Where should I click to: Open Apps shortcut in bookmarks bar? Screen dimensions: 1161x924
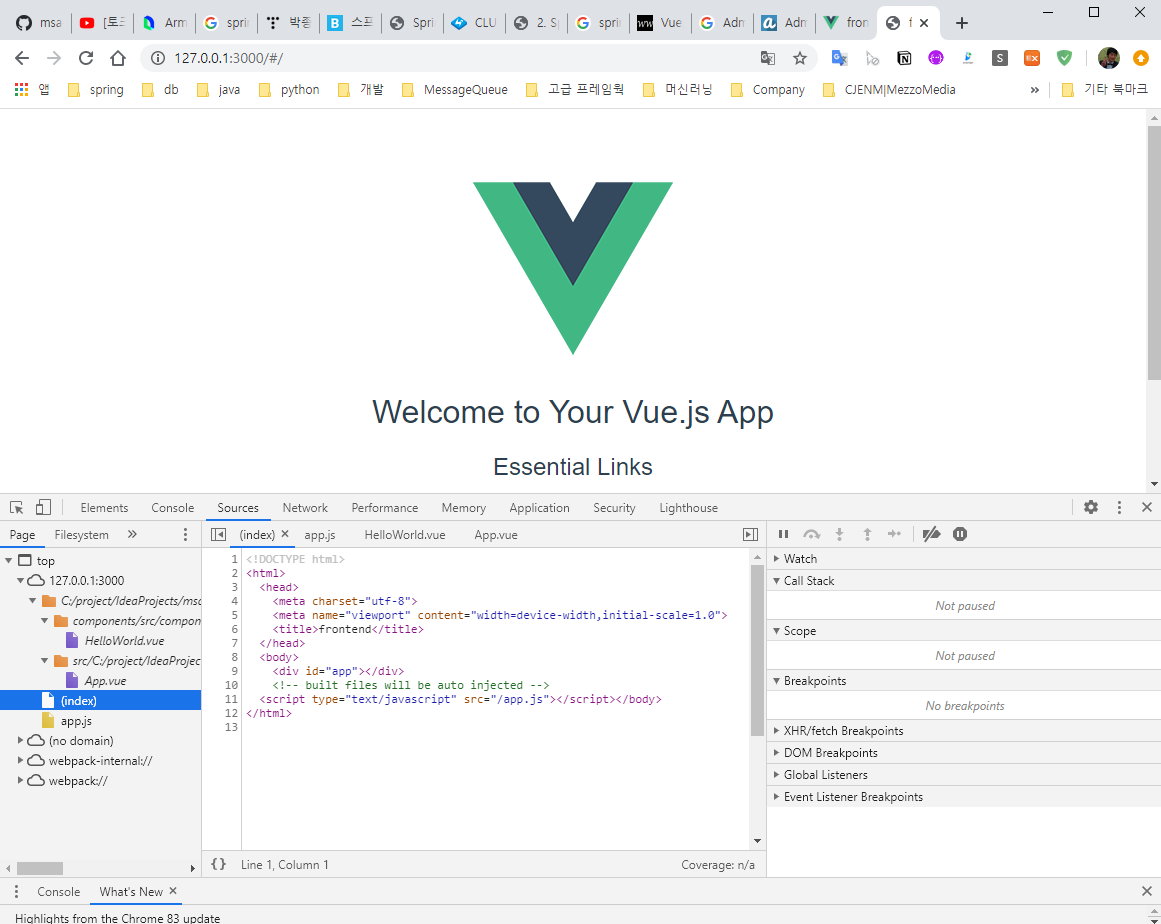tap(32, 90)
